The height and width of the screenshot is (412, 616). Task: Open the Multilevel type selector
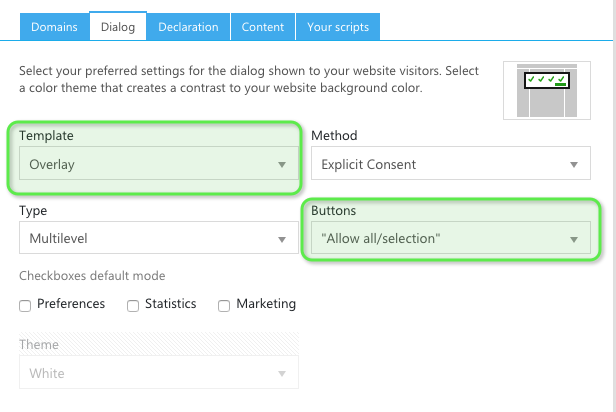pos(158,239)
